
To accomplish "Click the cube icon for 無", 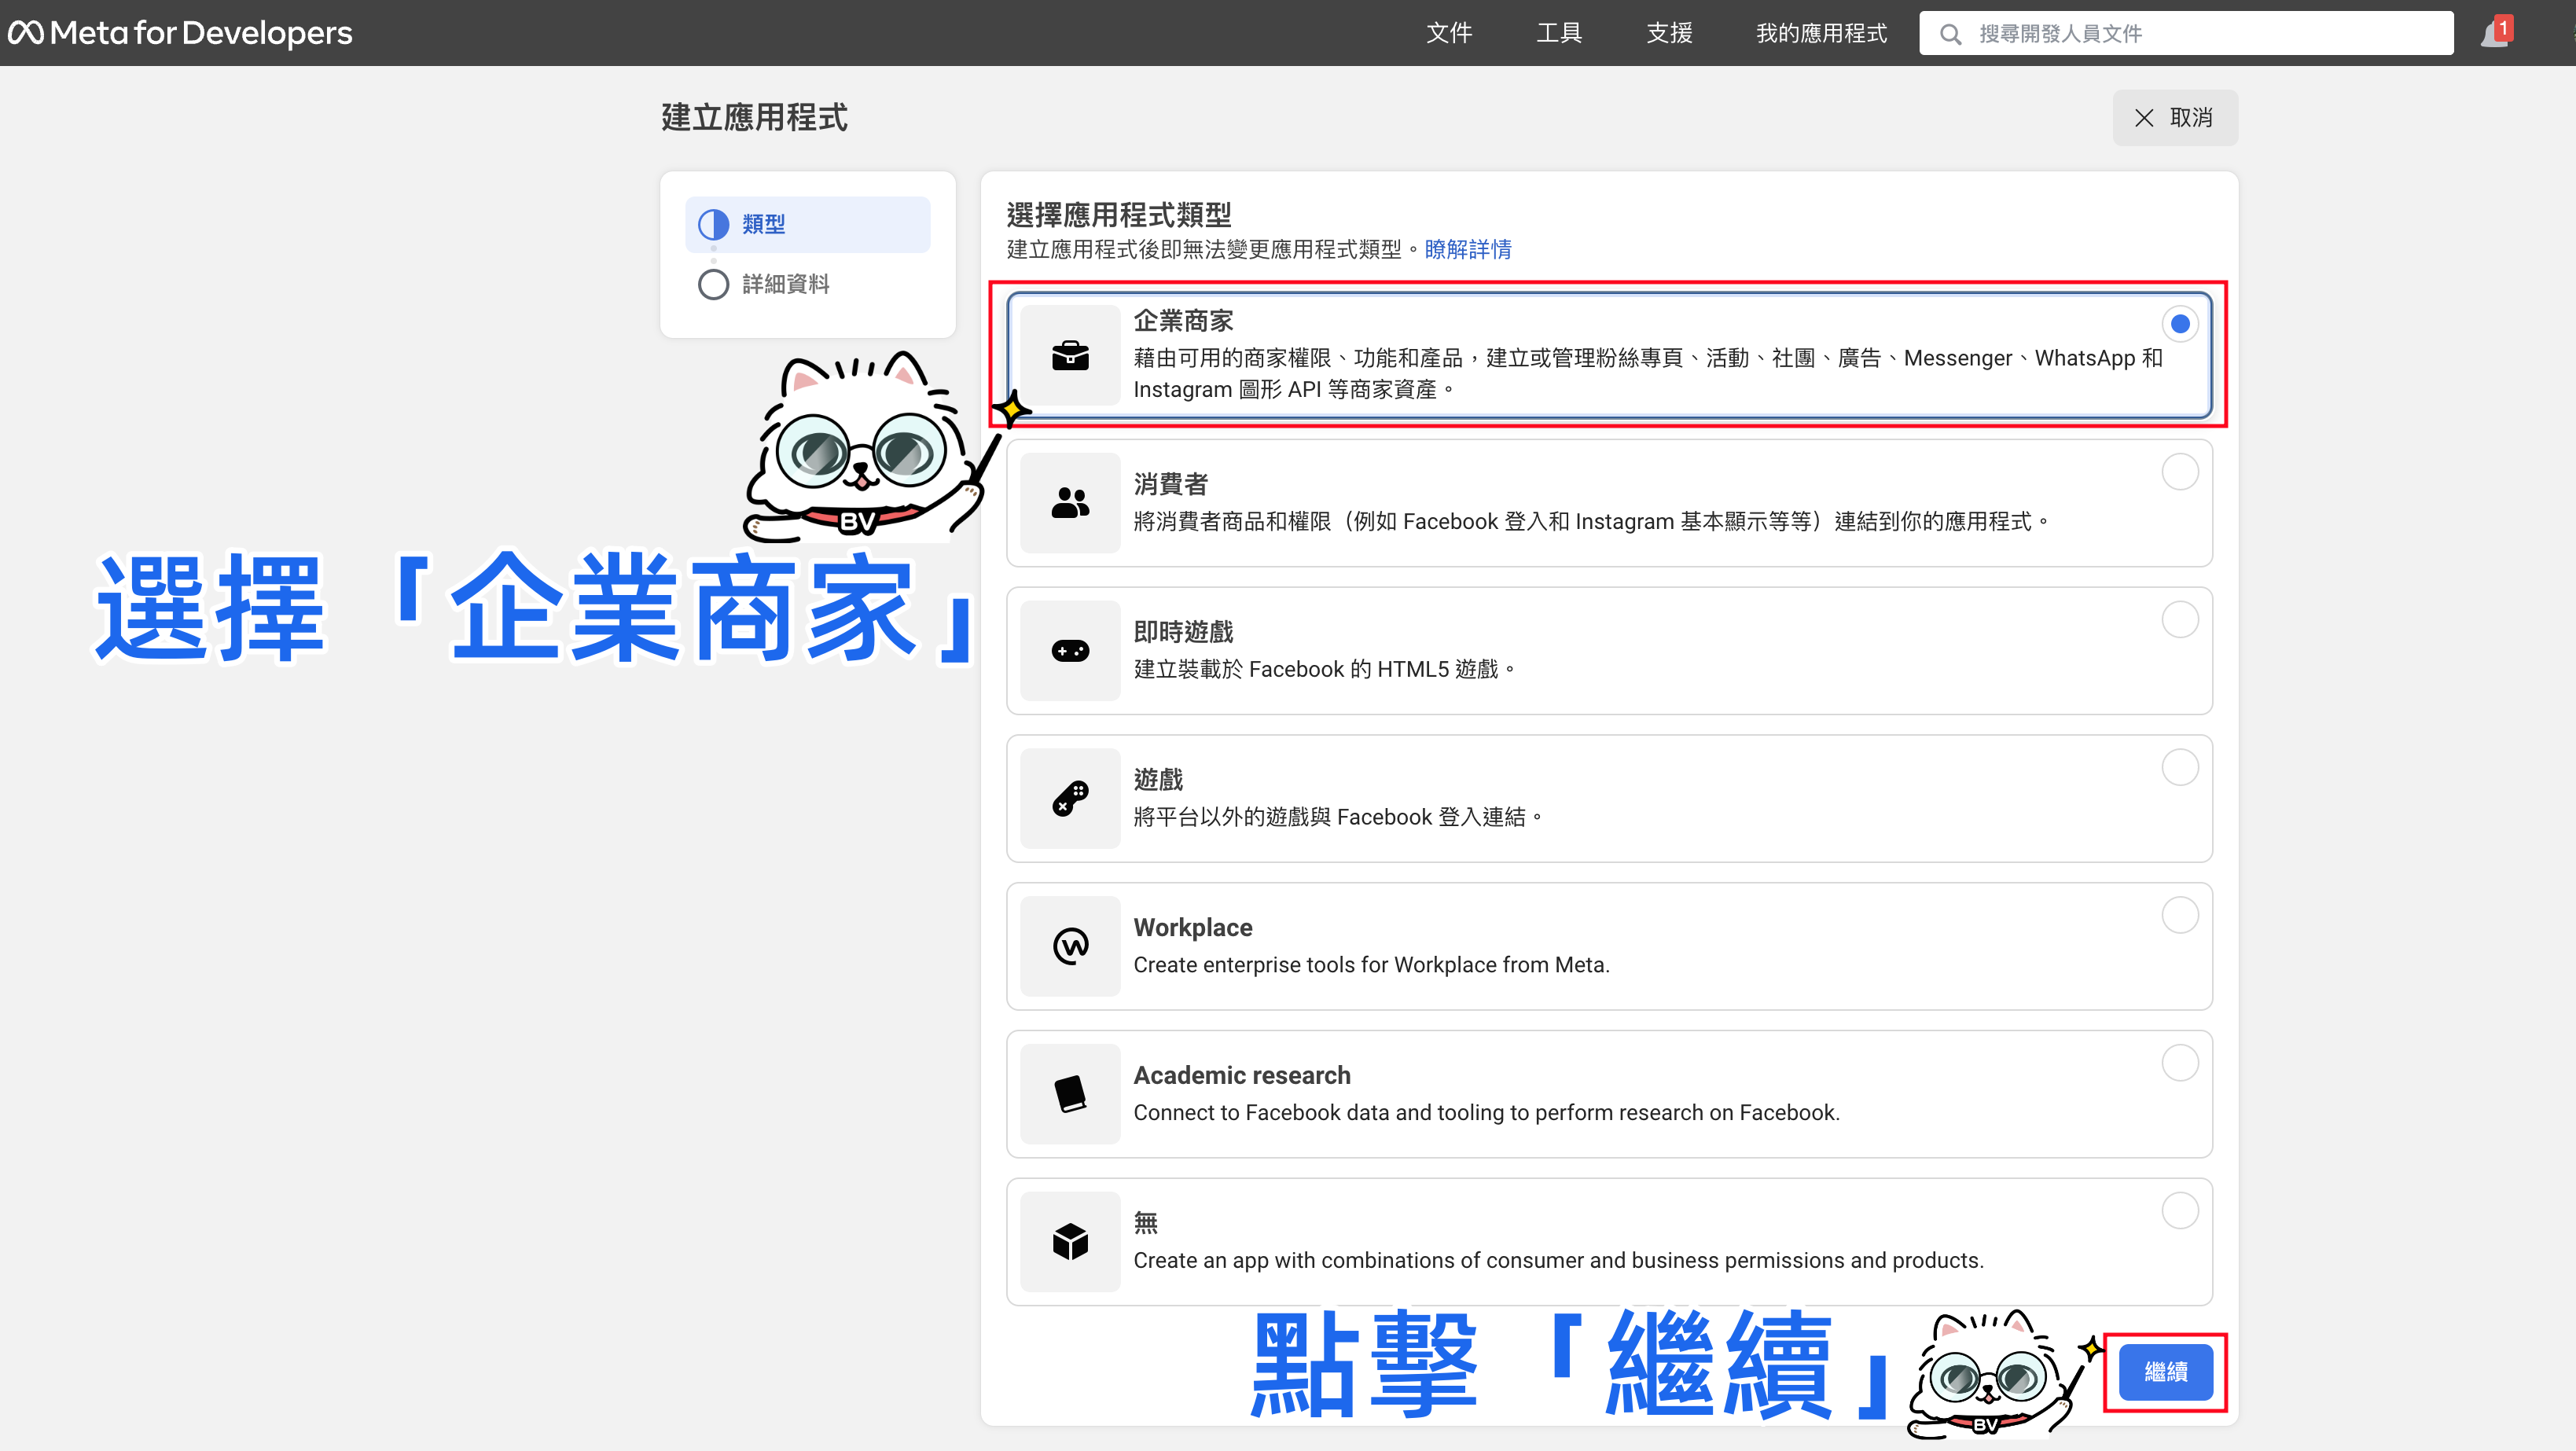I will pyautogui.click(x=1070, y=1242).
